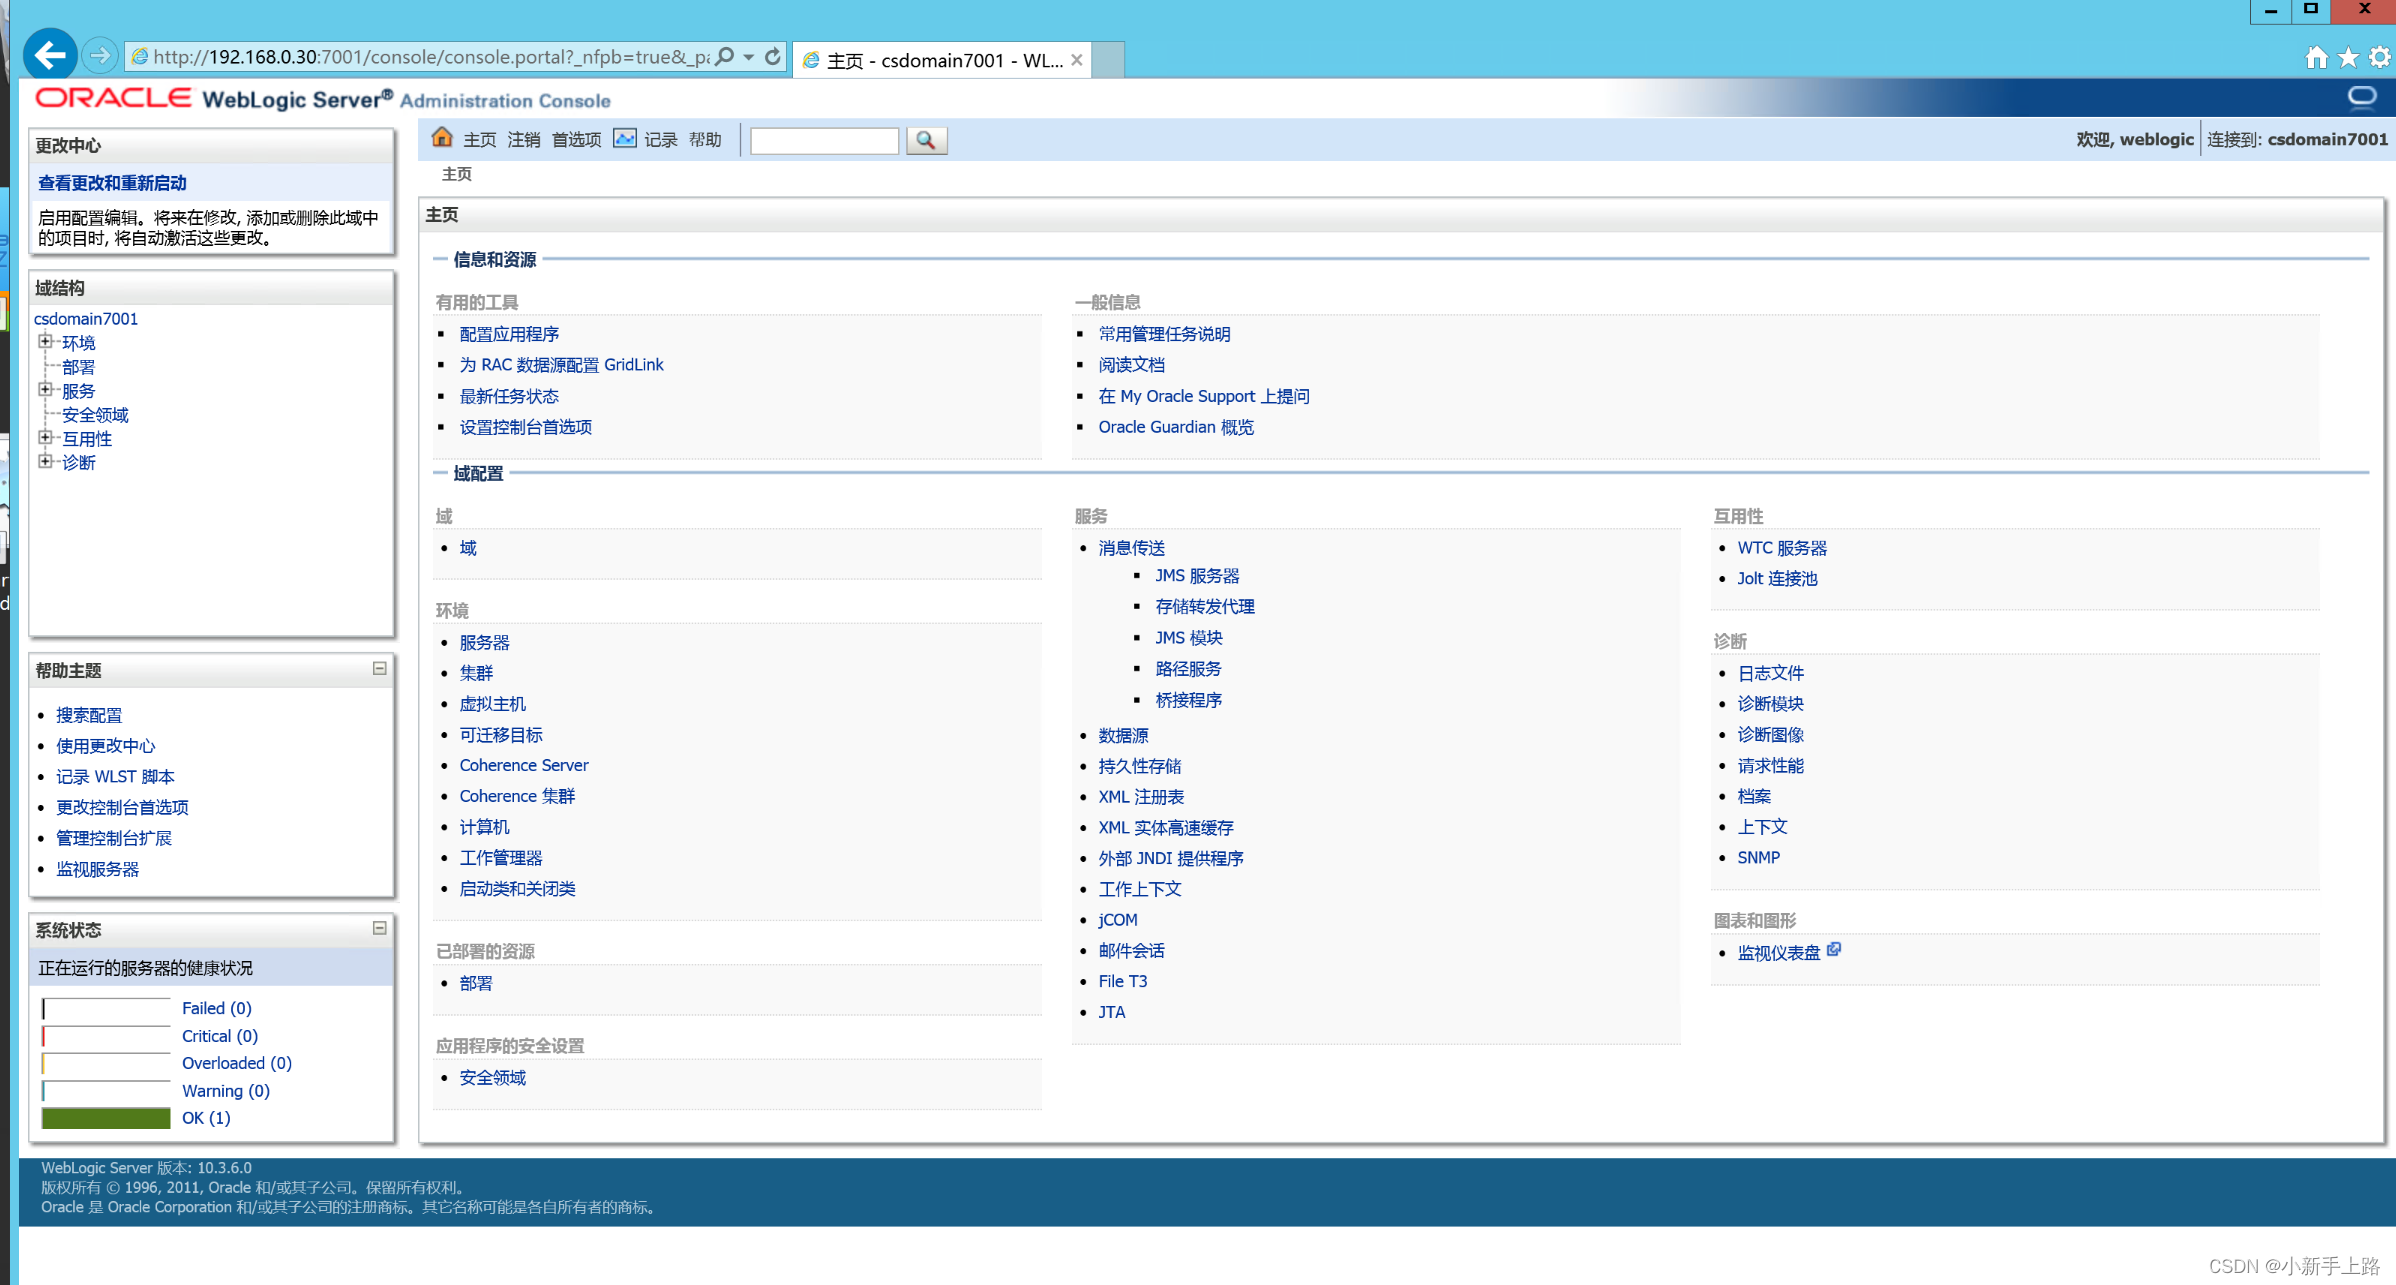Open the 监视仪表盘 link
Screen dimensions: 2396x1285
click(x=1779, y=952)
